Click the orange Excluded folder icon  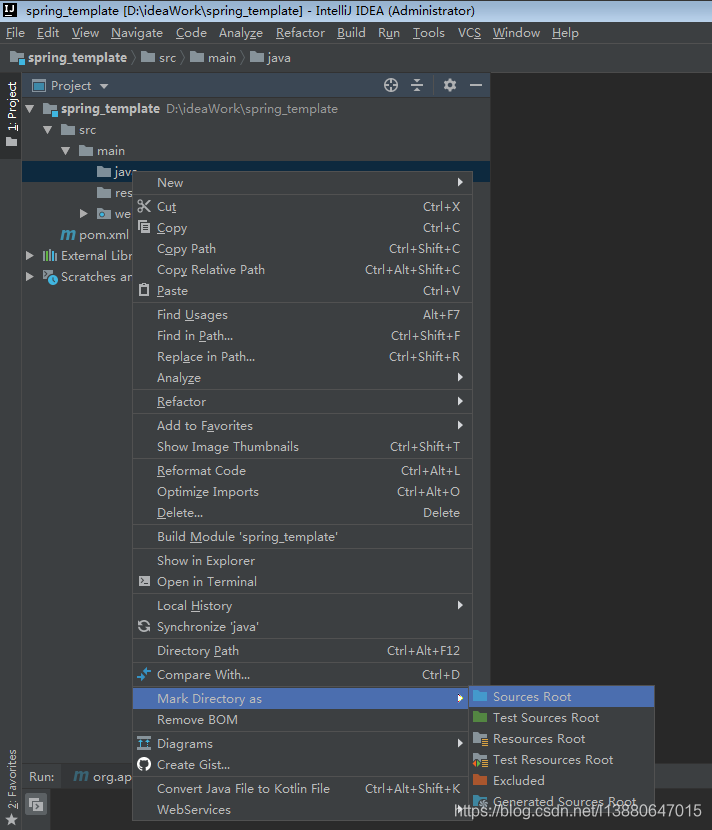480,780
